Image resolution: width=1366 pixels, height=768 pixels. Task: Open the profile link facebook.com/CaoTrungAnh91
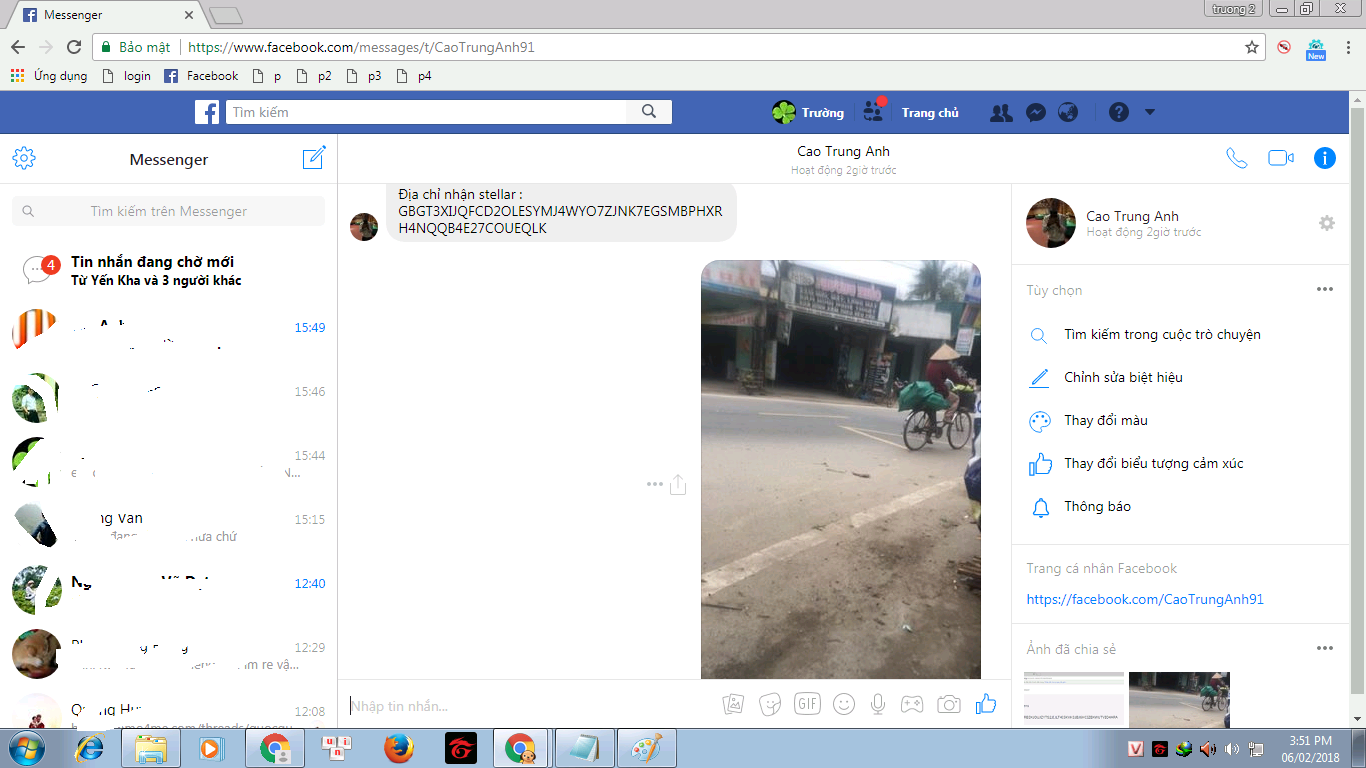click(1145, 599)
